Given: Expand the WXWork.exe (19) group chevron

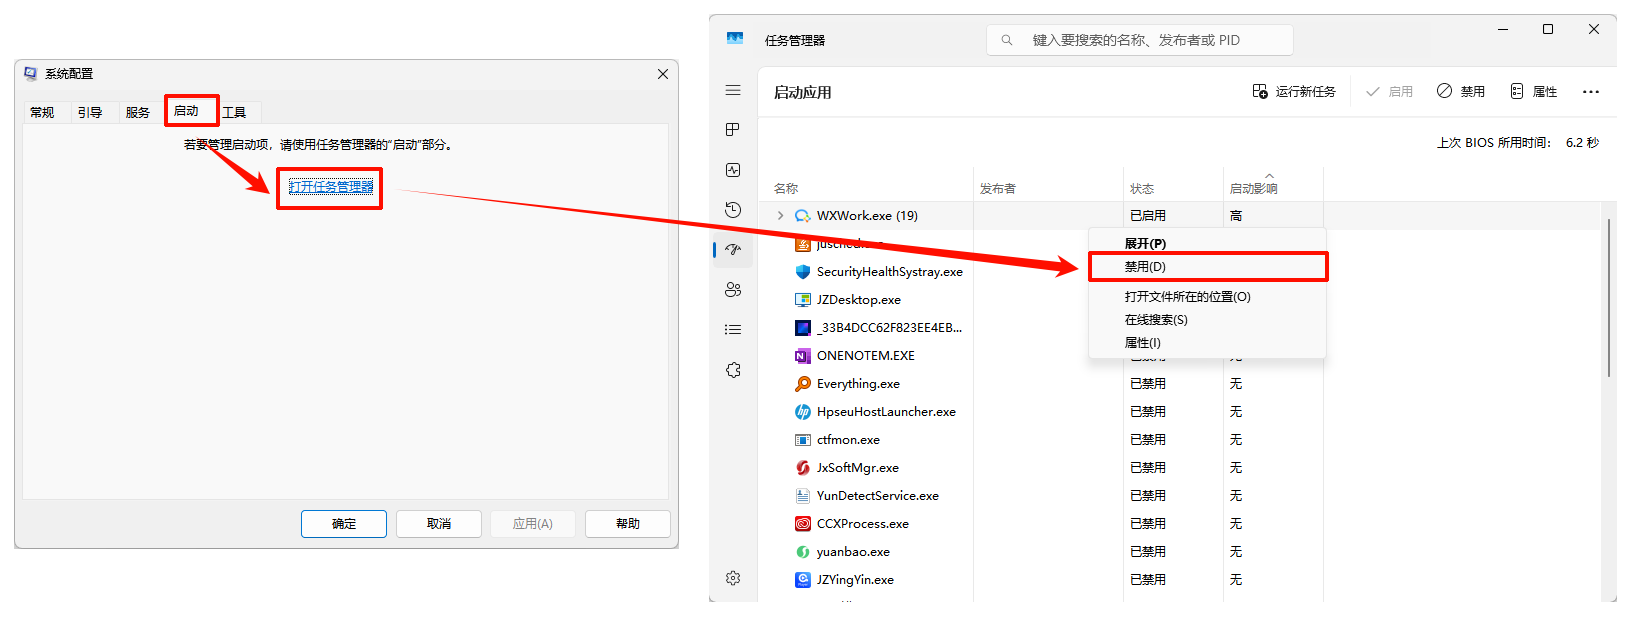Looking at the screenshot, I should pos(780,216).
